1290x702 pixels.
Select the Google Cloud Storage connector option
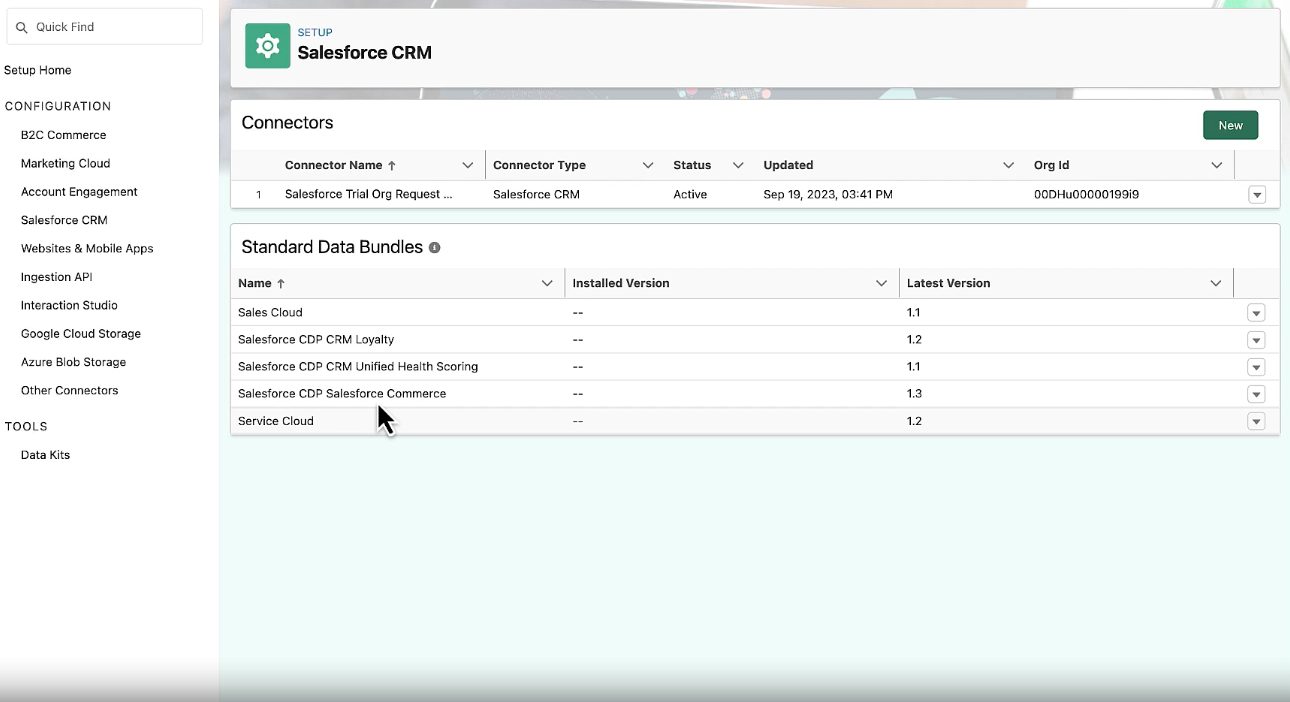[x=80, y=333]
